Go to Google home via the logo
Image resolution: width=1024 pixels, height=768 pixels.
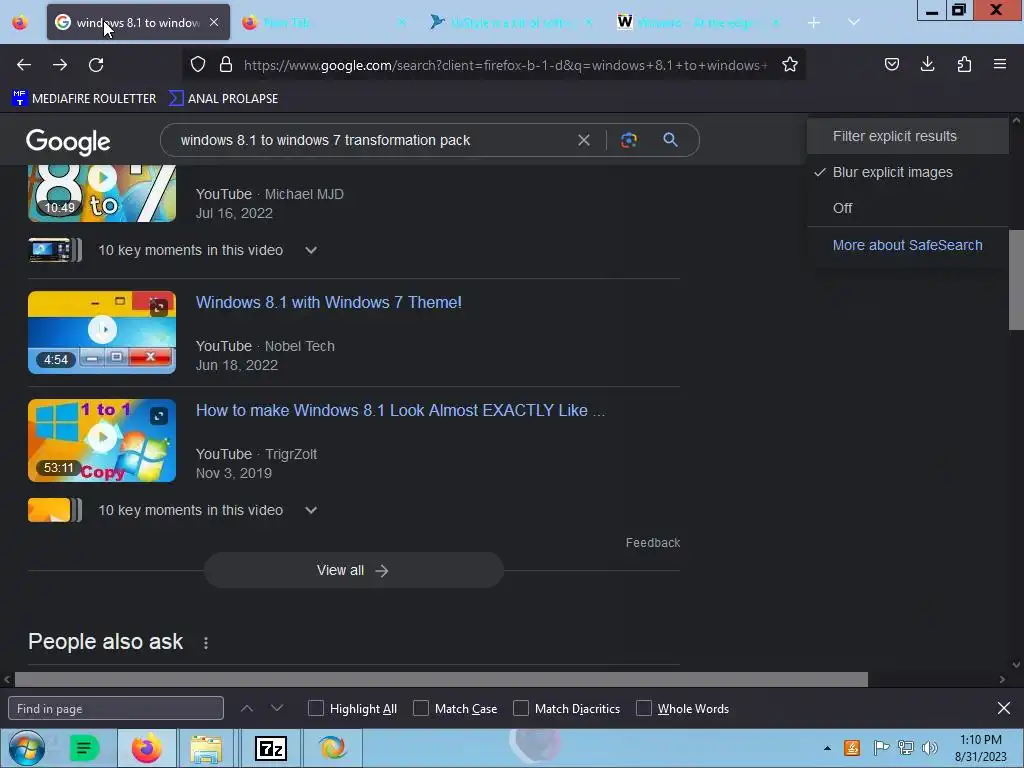68,141
